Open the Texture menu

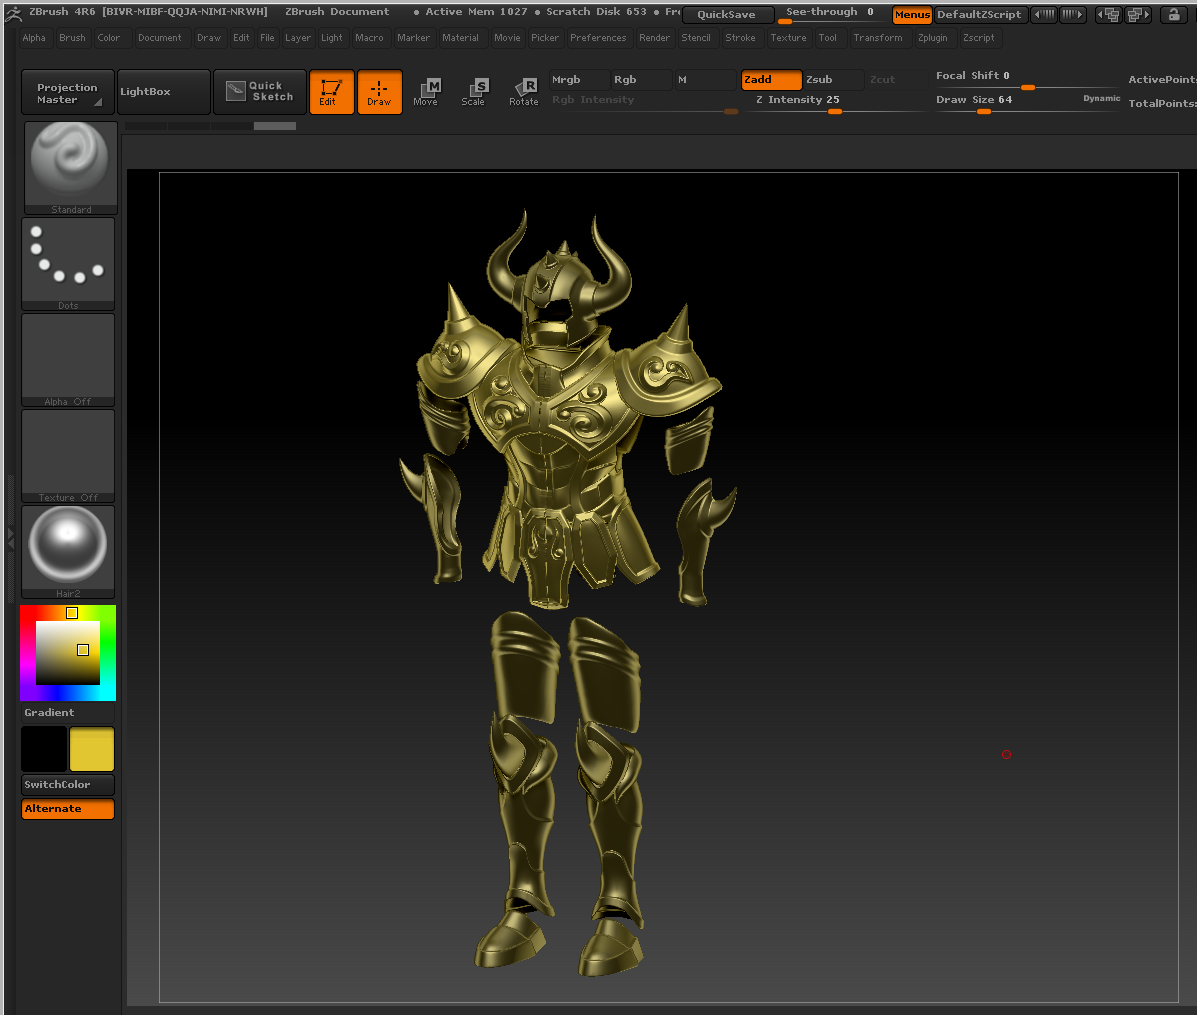tap(789, 37)
